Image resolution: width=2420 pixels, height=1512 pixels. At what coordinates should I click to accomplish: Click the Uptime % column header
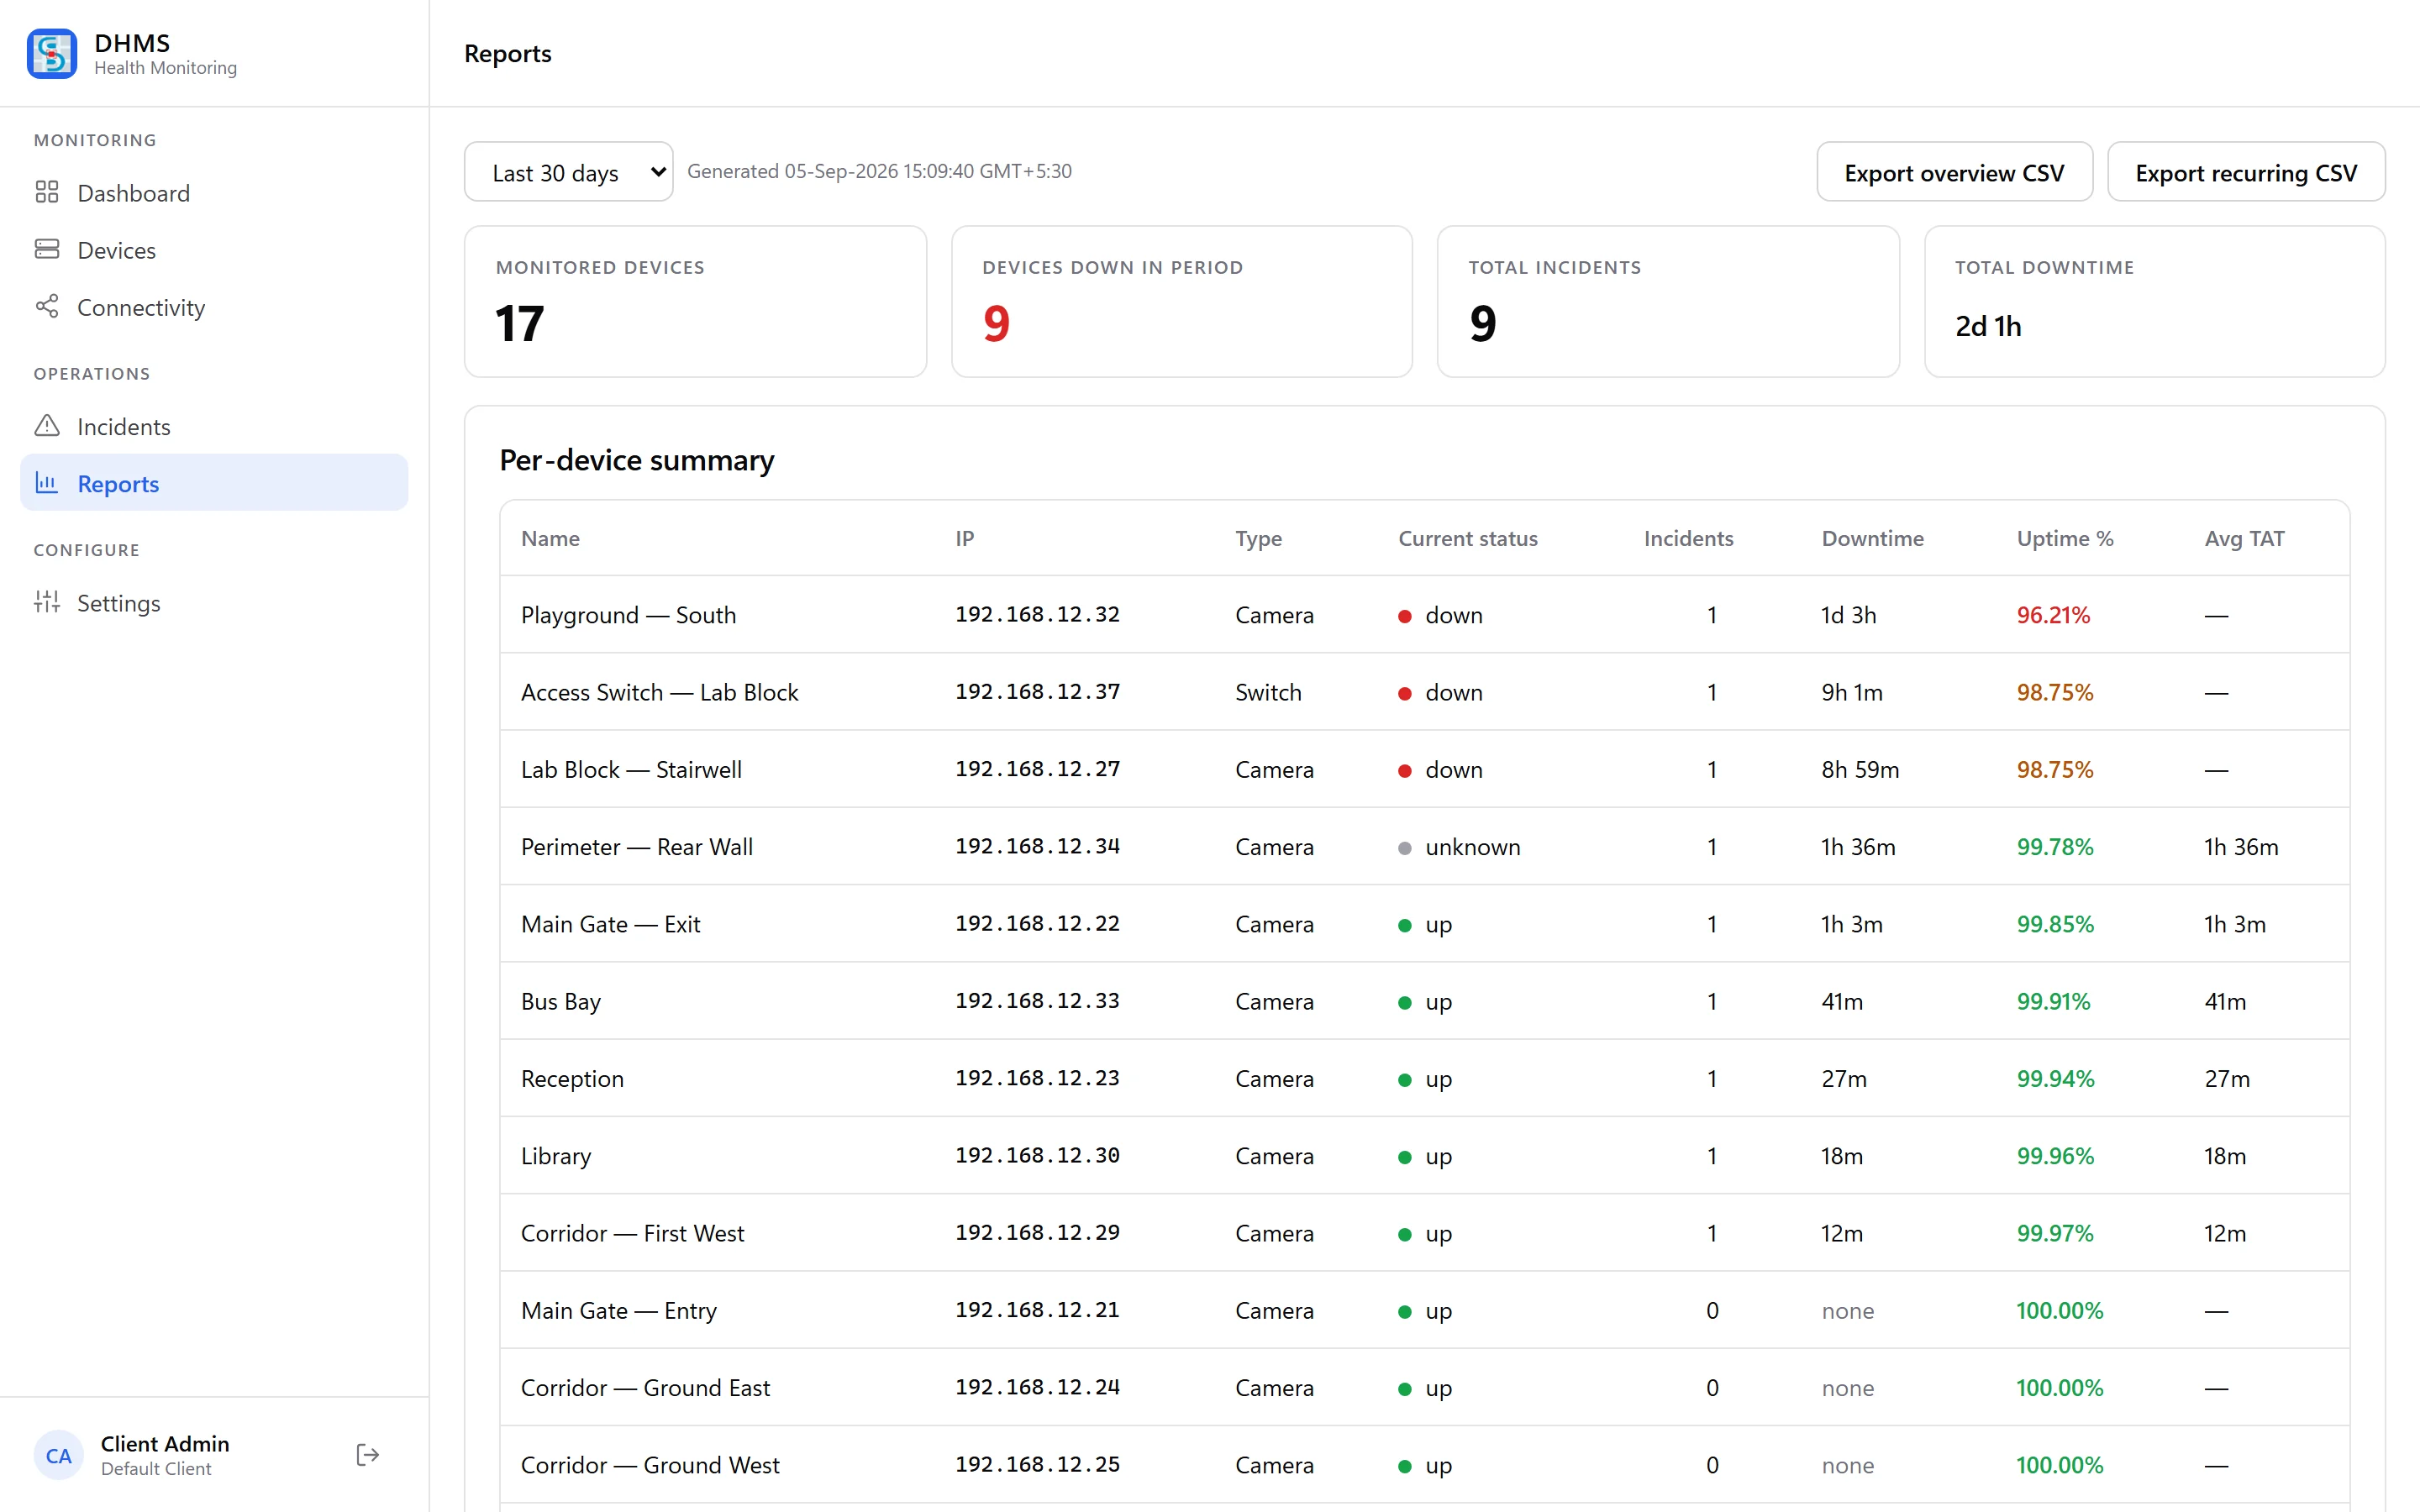(x=2065, y=538)
